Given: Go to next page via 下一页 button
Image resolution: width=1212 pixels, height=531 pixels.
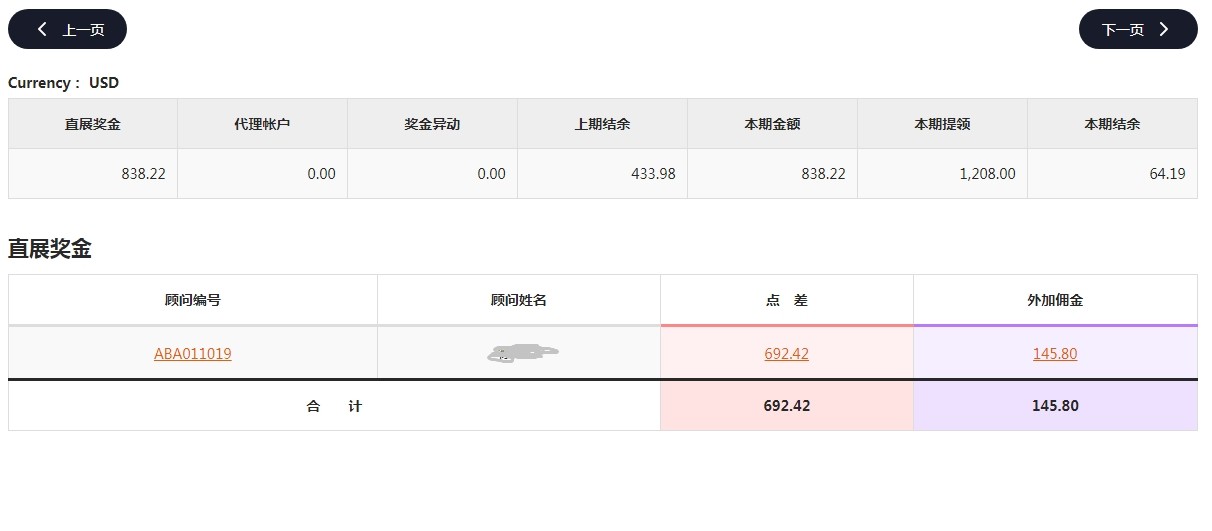Looking at the screenshot, I should (1137, 29).
